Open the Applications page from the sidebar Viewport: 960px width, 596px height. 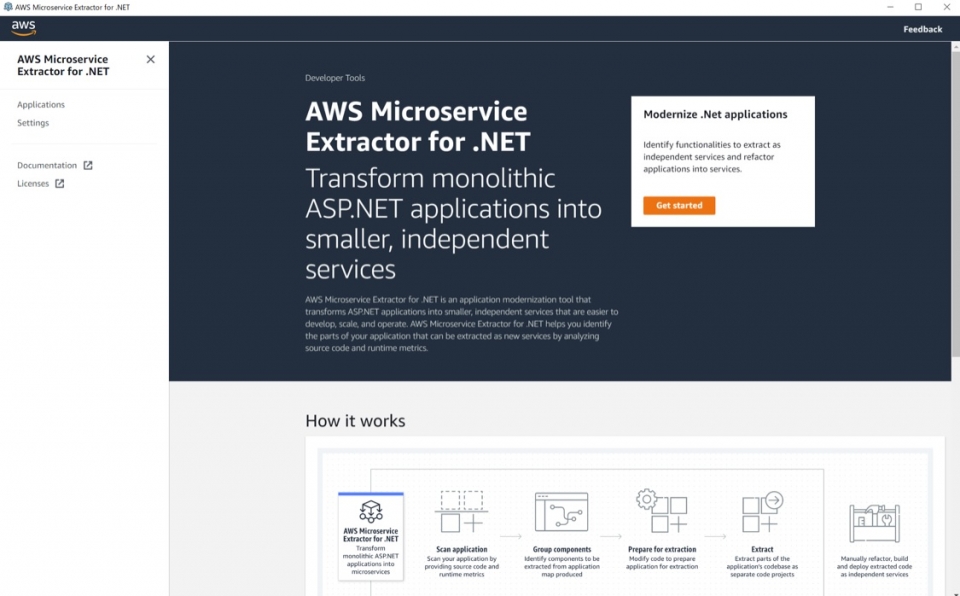point(42,104)
